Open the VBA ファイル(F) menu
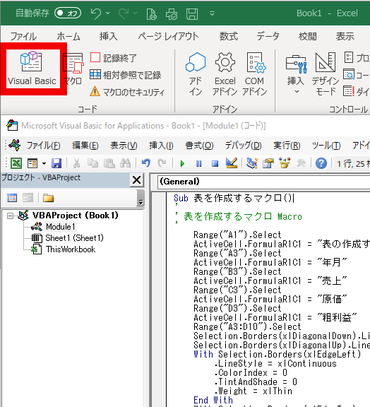The image size is (370, 407). tap(43, 145)
